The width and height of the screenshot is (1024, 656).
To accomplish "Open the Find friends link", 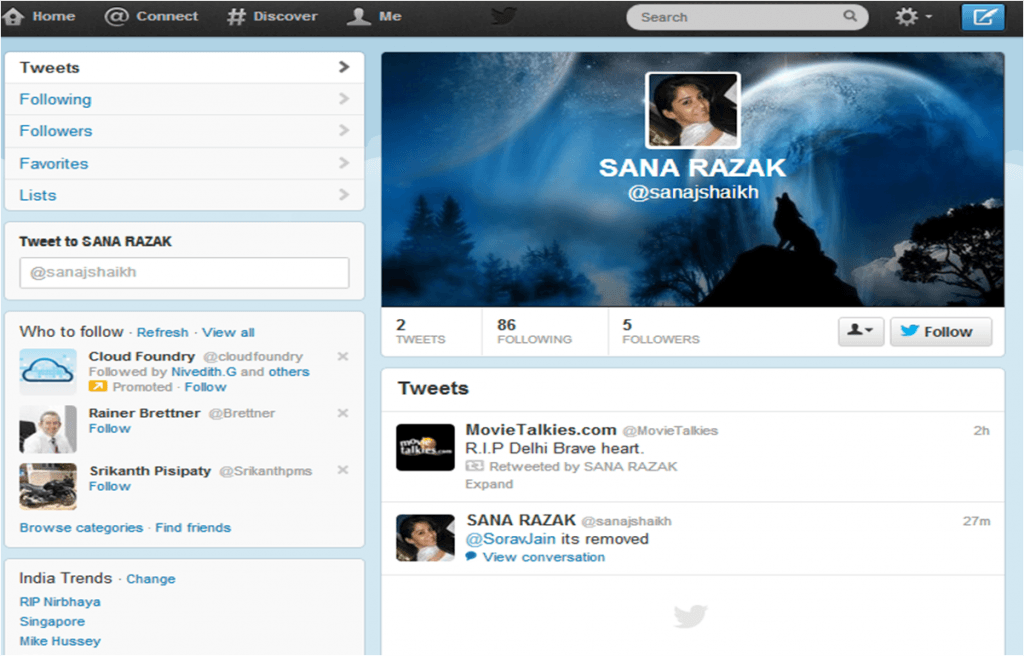I will point(193,528).
